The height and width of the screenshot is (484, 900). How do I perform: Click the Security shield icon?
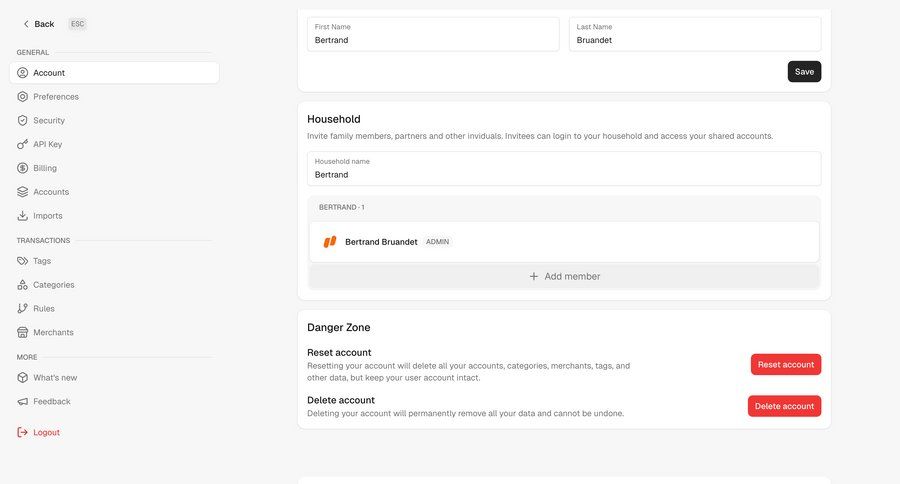tap(22, 121)
